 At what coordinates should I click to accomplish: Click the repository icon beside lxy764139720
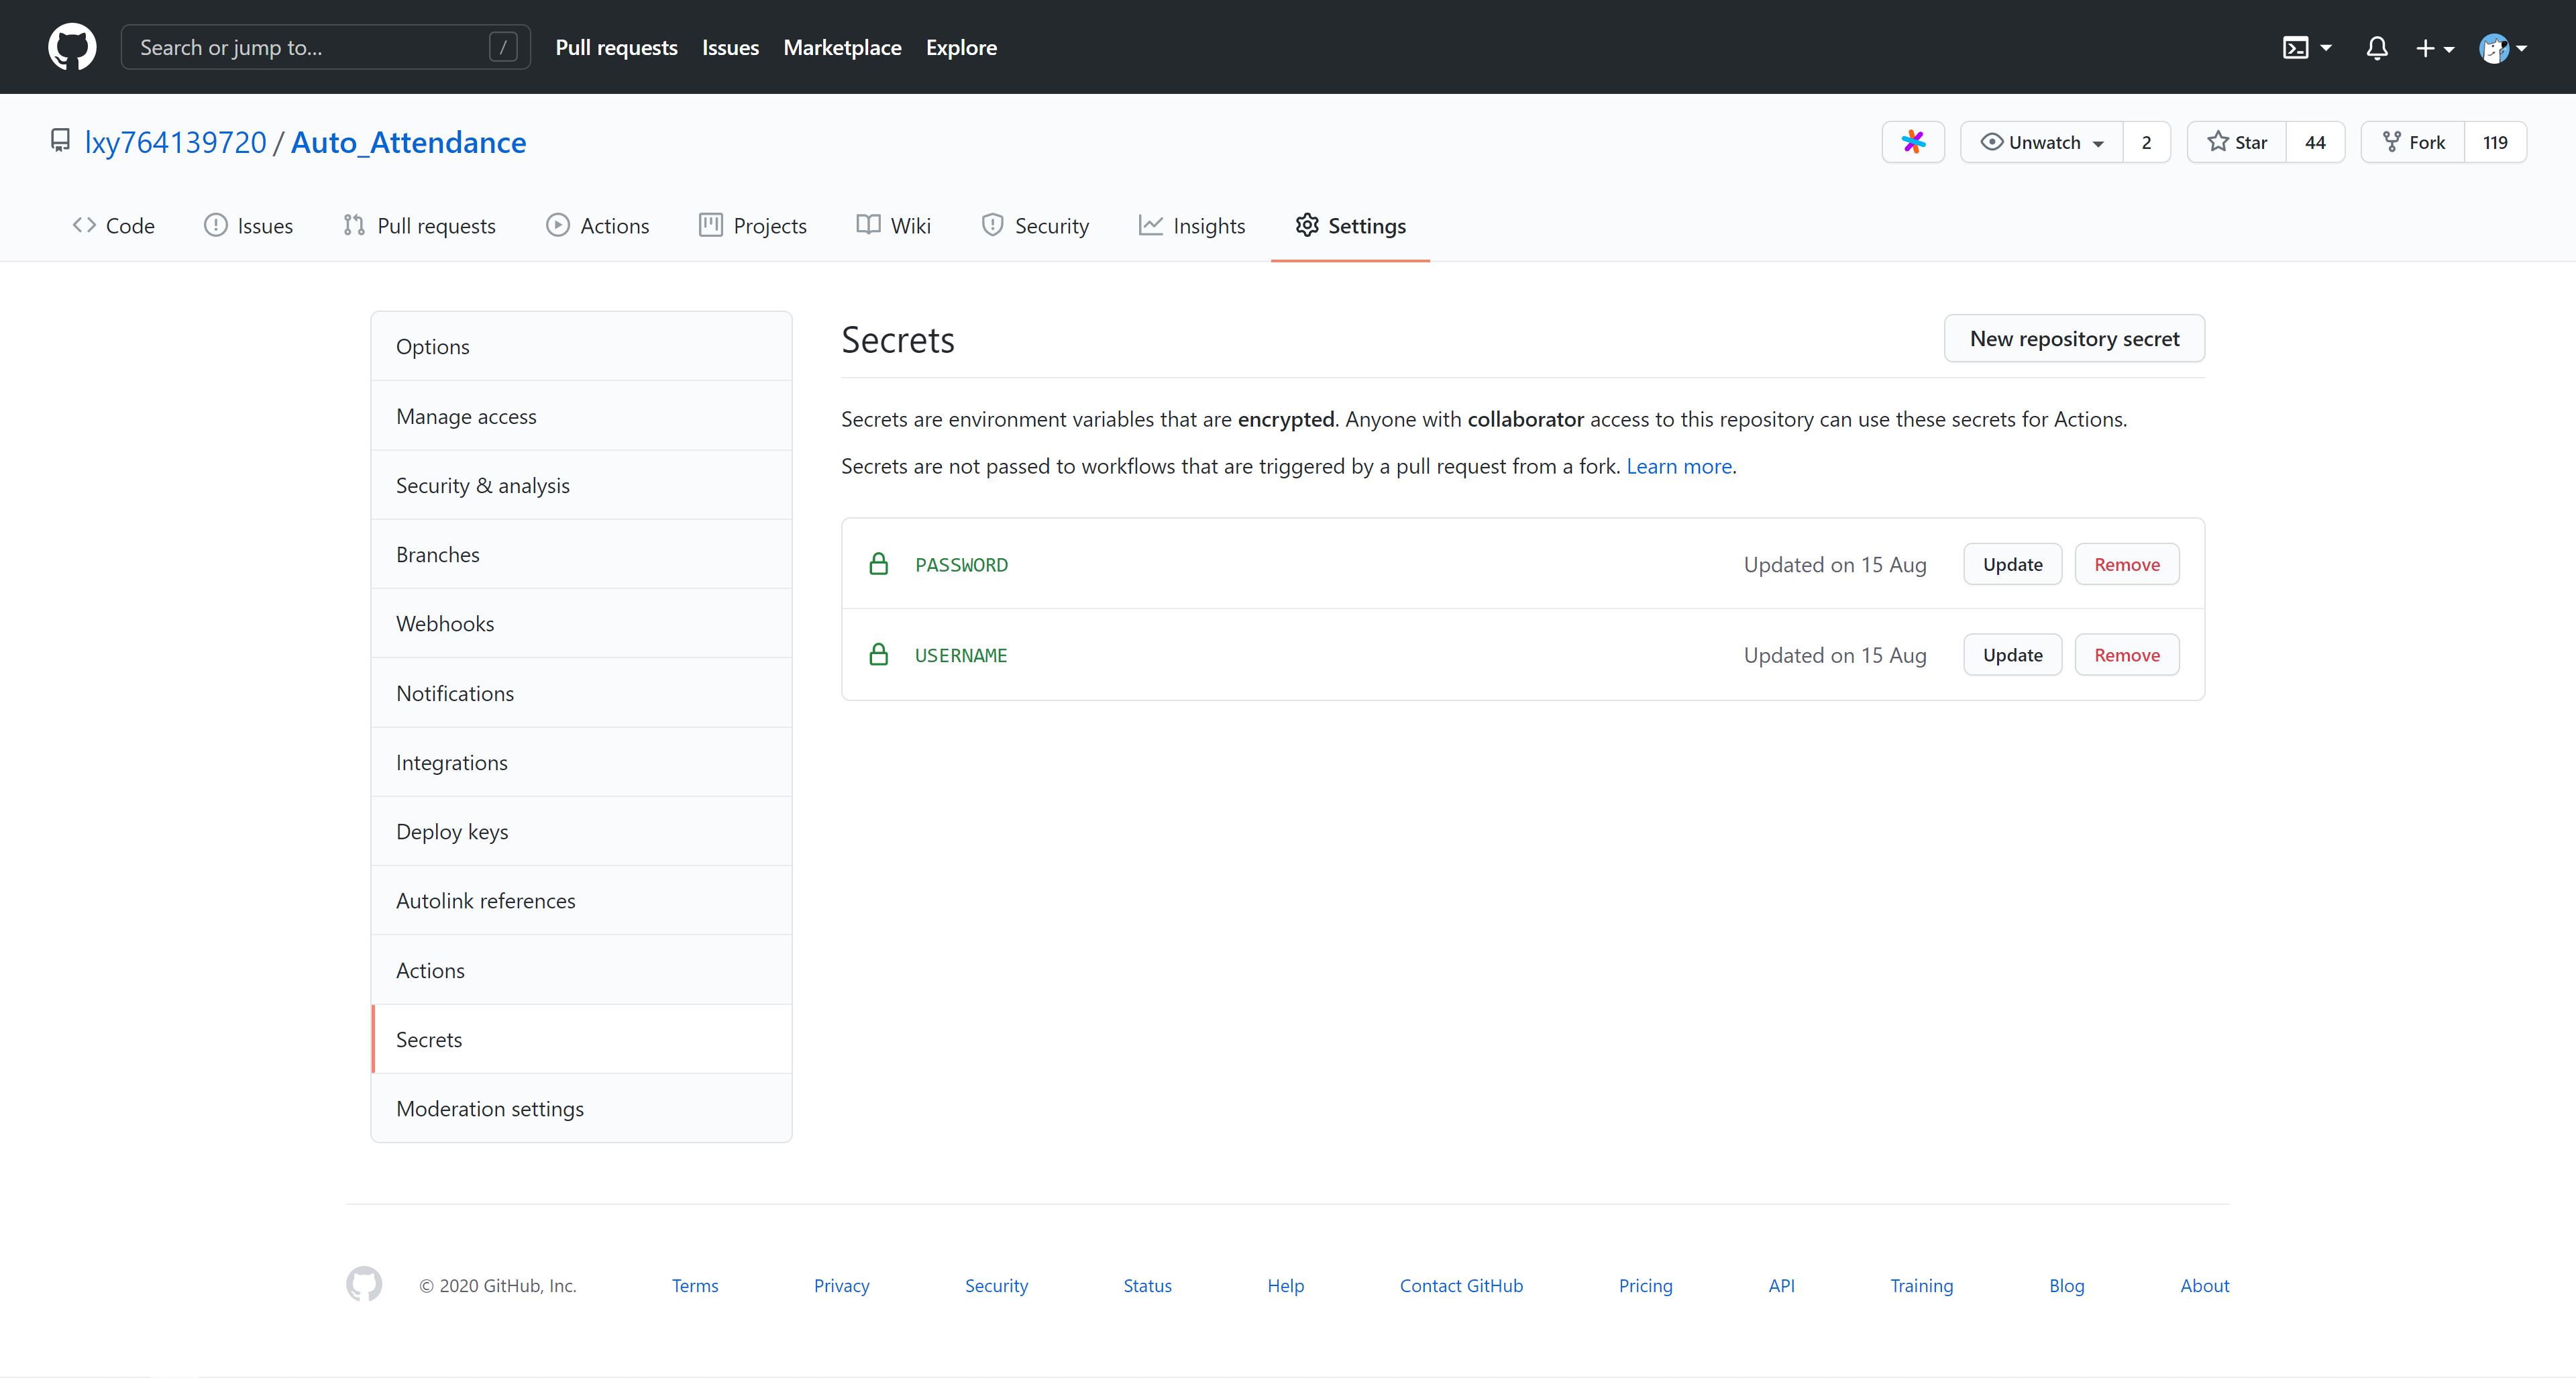(x=60, y=141)
